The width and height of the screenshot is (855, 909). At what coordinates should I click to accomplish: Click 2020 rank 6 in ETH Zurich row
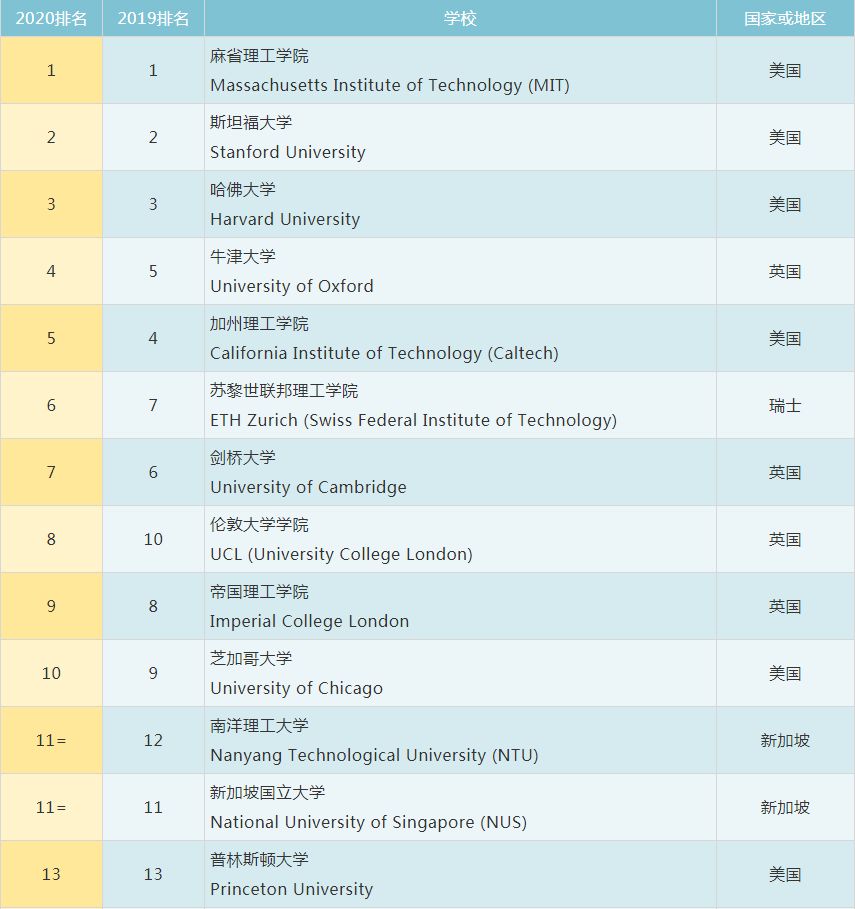(51, 405)
